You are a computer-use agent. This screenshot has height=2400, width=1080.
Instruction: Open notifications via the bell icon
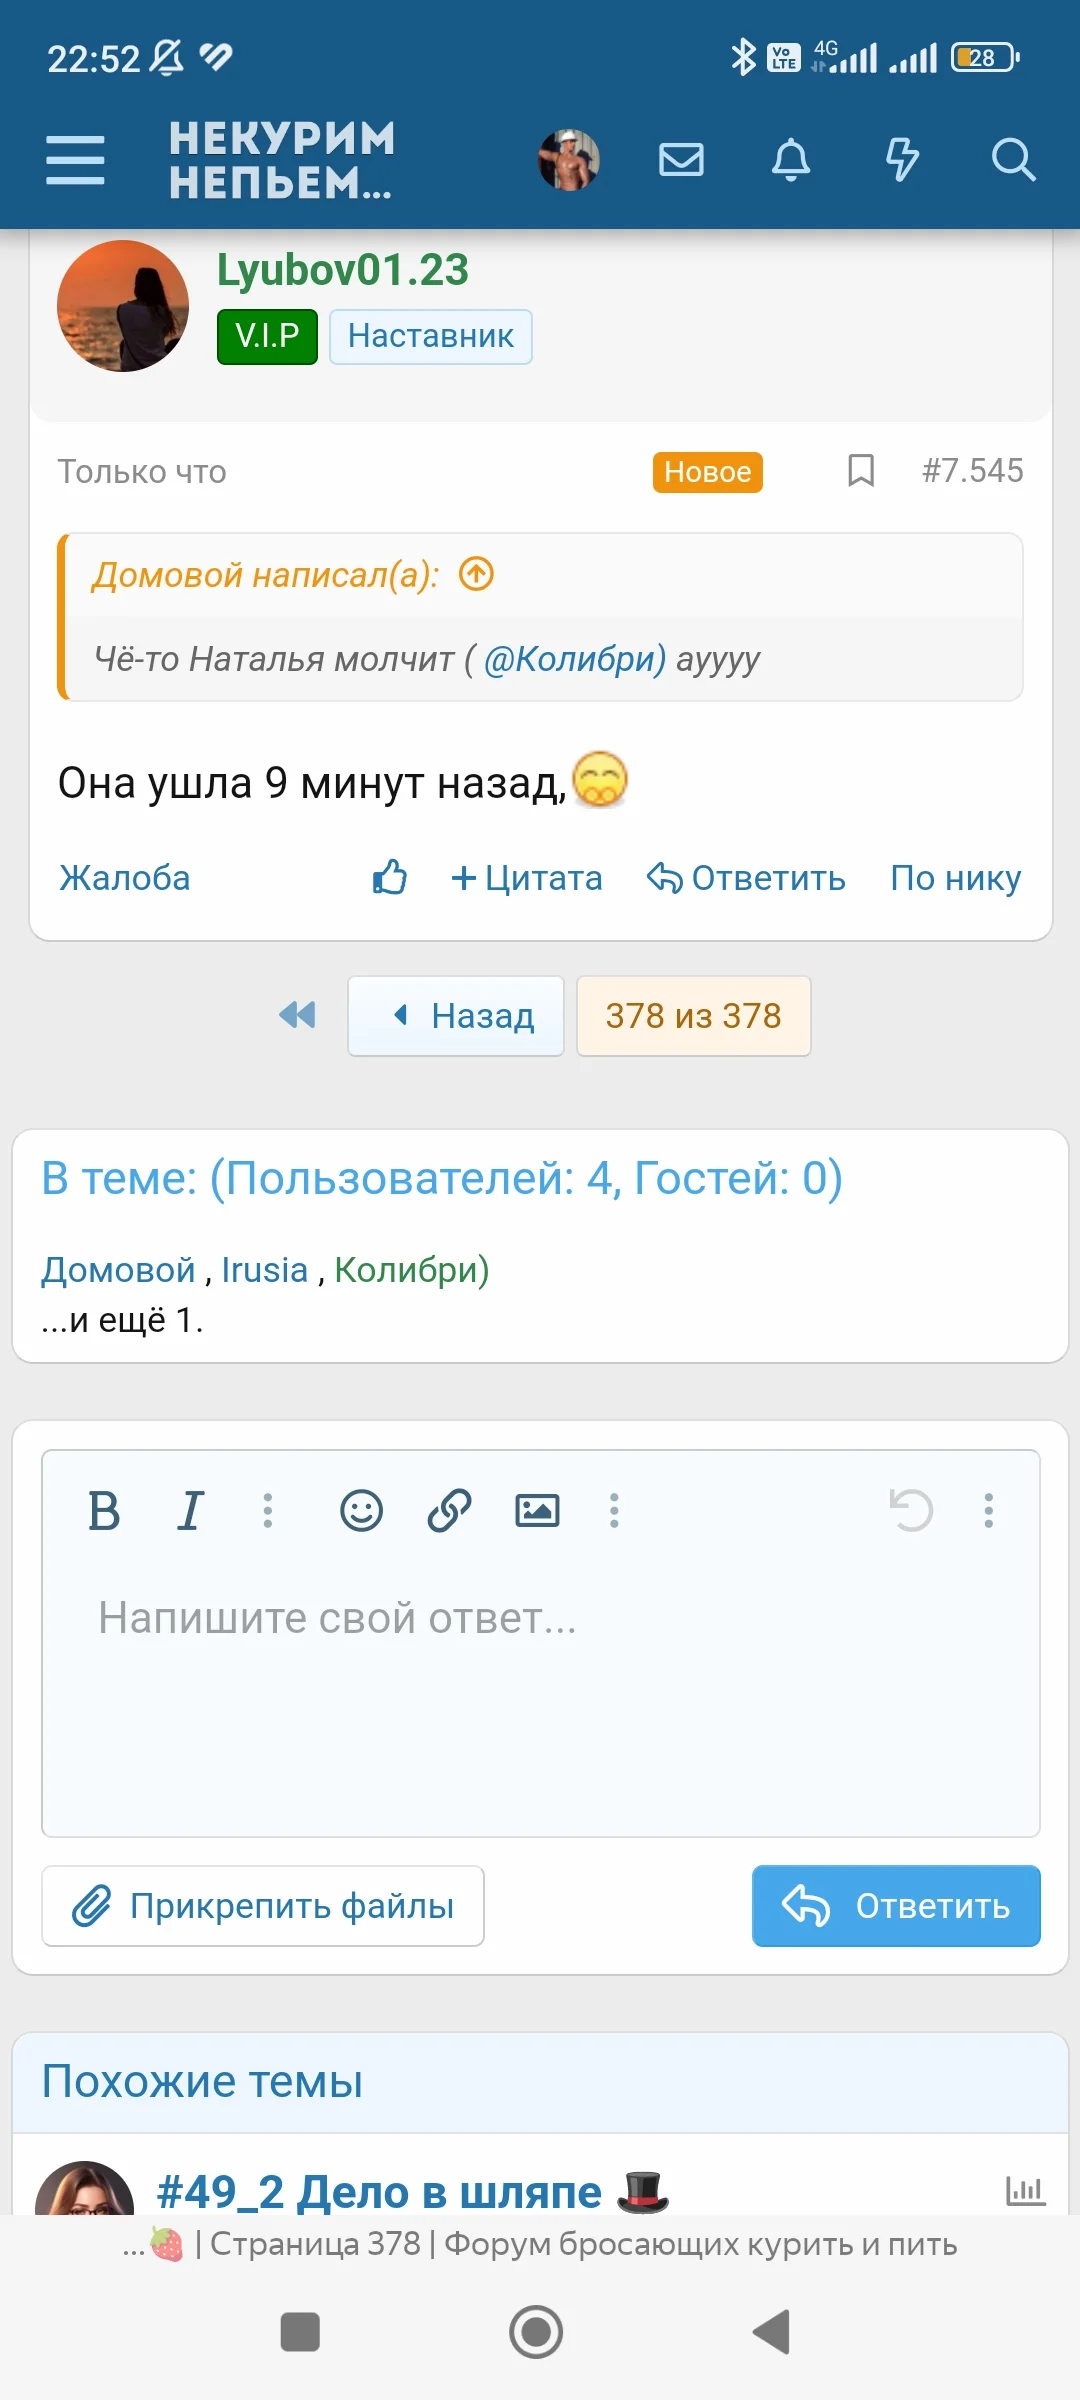(791, 160)
